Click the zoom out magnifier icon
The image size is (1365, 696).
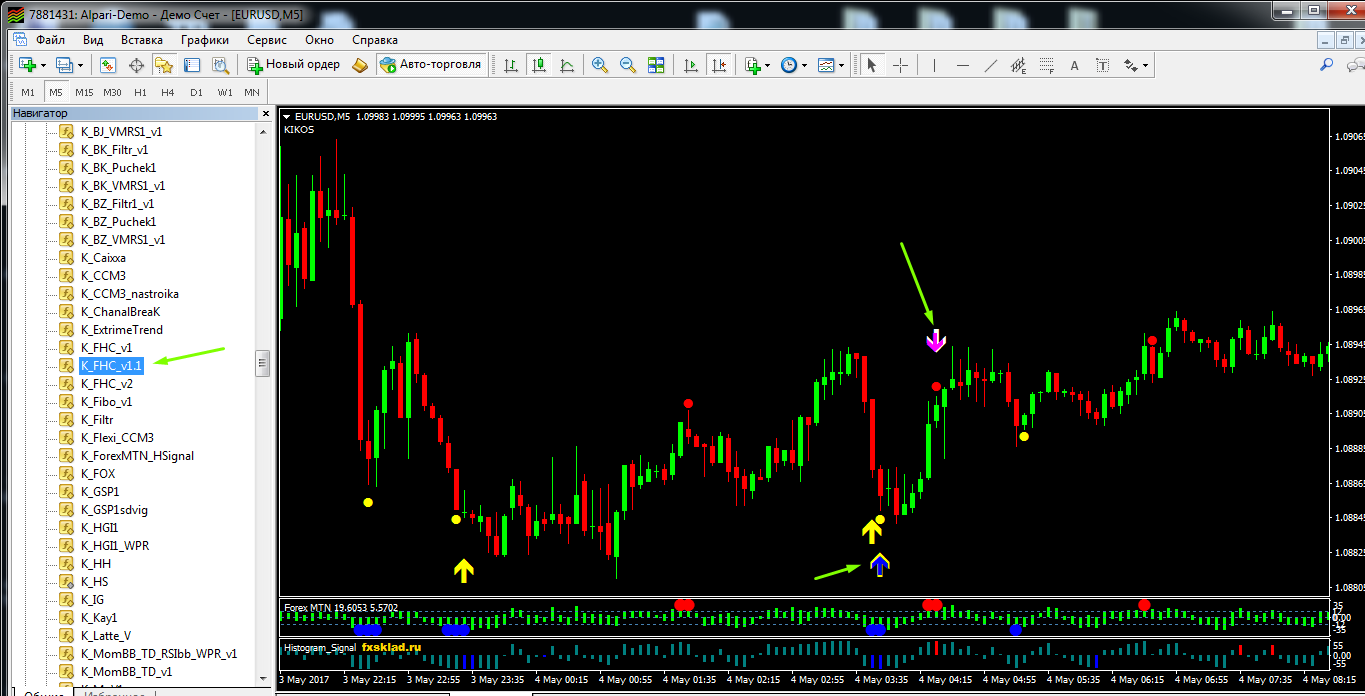pos(628,65)
